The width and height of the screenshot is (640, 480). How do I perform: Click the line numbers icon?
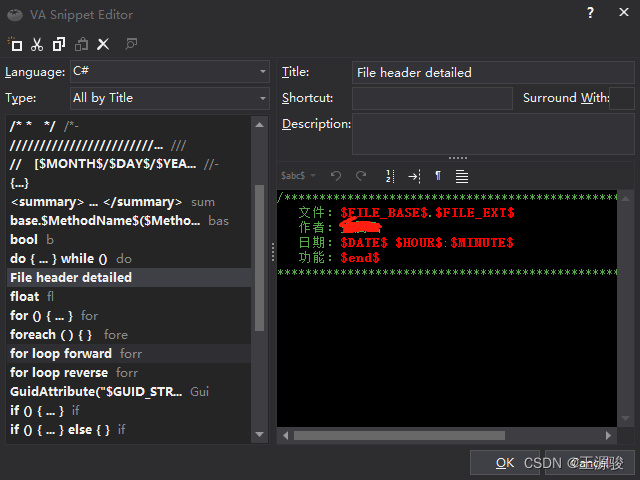pyautogui.click(x=390, y=176)
